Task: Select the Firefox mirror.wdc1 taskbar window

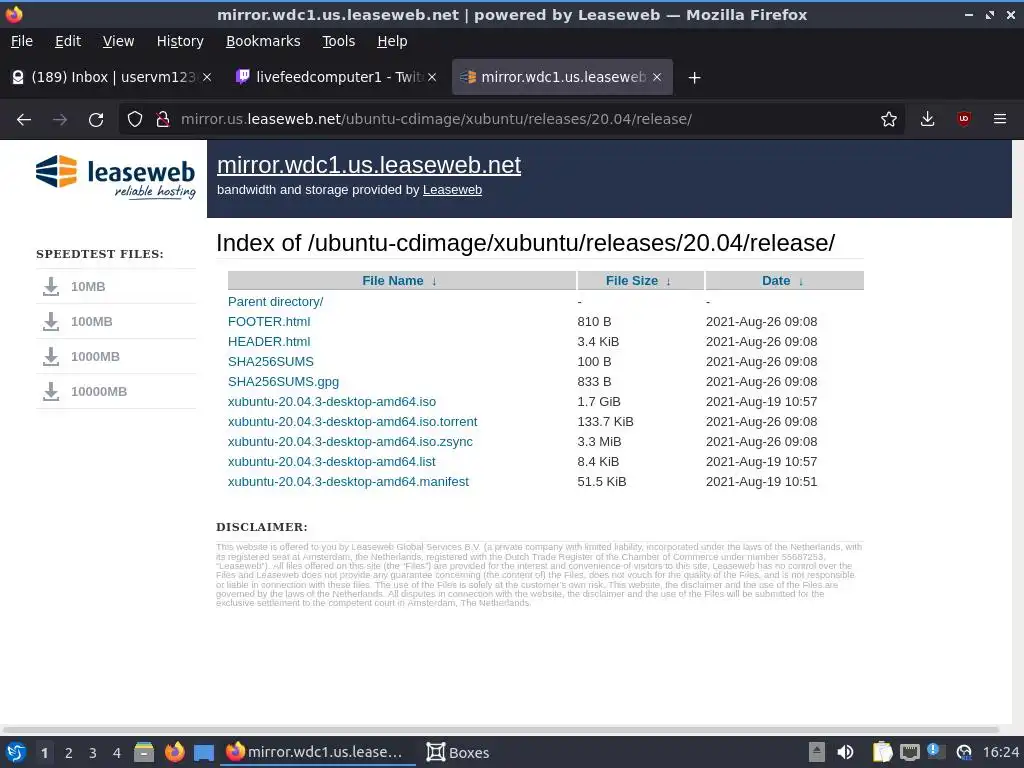Action: pyautogui.click(x=319, y=752)
